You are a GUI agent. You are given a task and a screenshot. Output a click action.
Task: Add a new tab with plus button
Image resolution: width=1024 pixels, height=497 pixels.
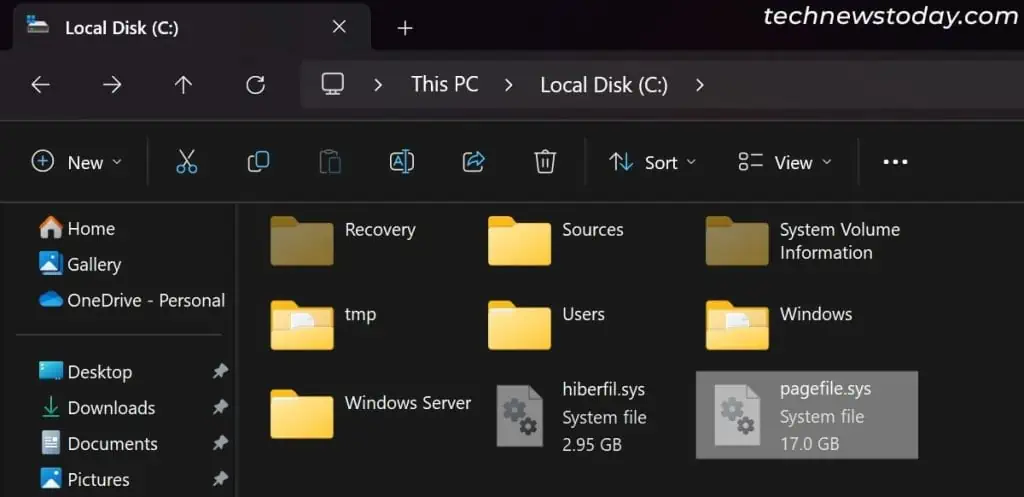pos(405,27)
